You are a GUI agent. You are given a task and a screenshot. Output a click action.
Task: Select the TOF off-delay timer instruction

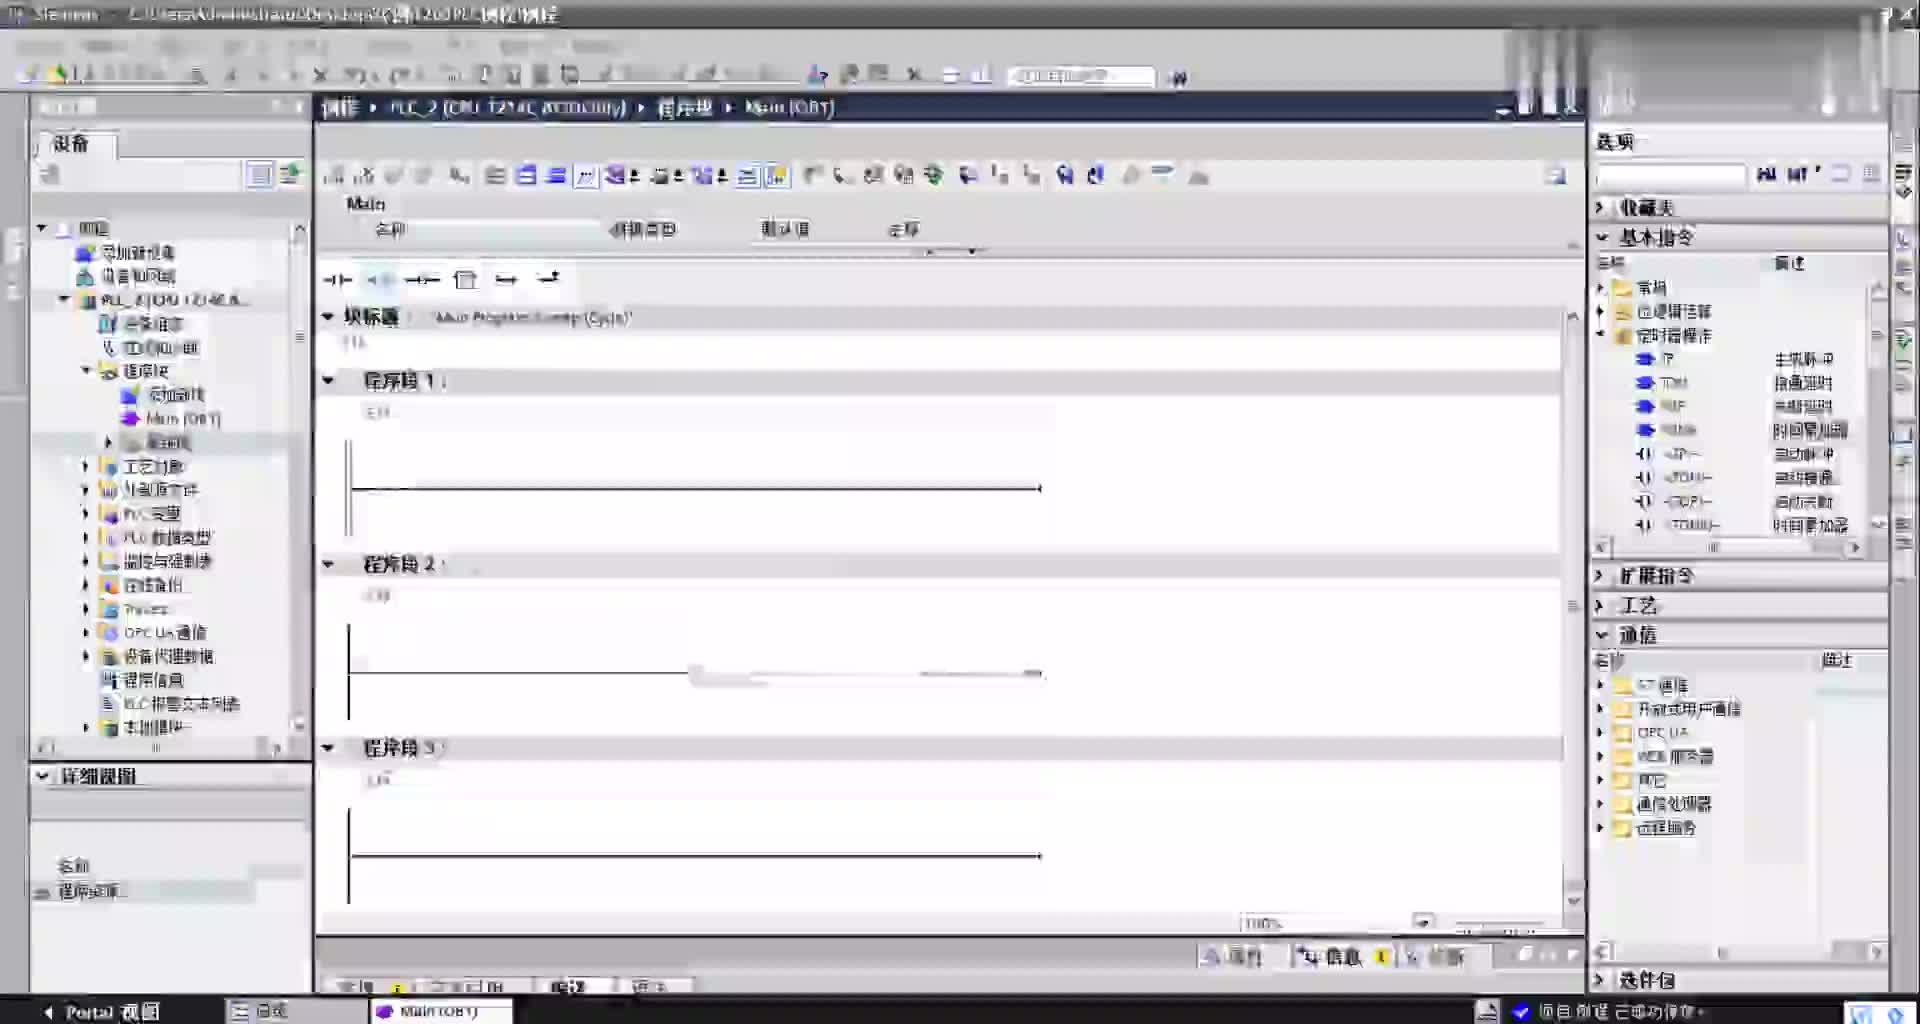point(1673,406)
